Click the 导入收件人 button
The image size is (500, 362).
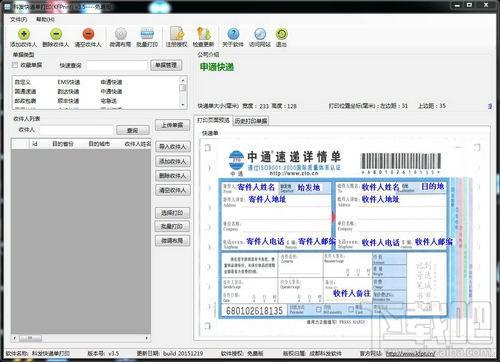coord(173,147)
